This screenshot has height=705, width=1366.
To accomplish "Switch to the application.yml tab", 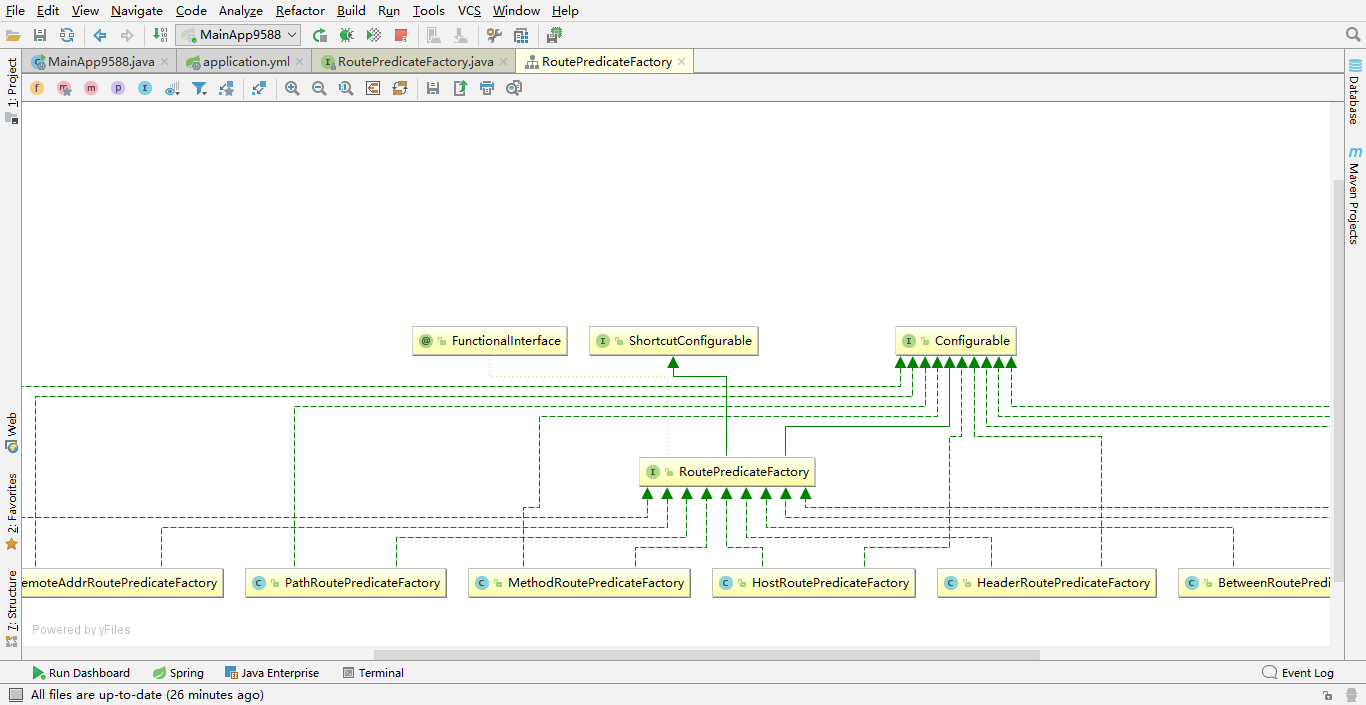I will [245, 62].
